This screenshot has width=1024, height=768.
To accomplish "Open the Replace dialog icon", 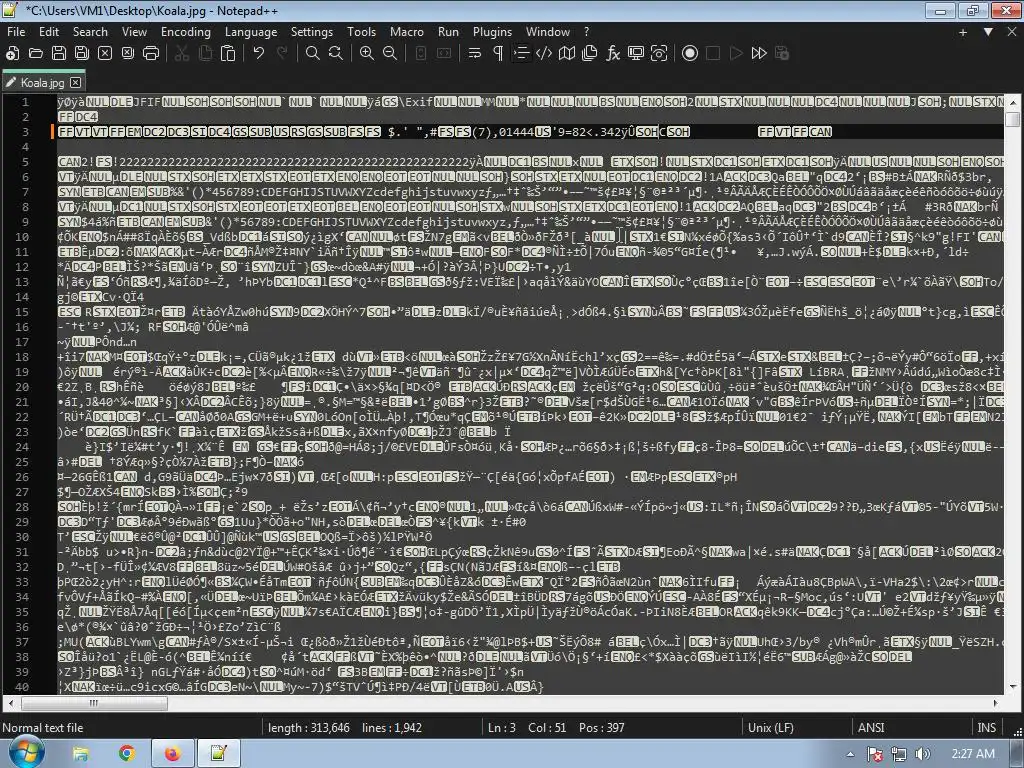I will pyautogui.click(x=336, y=54).
